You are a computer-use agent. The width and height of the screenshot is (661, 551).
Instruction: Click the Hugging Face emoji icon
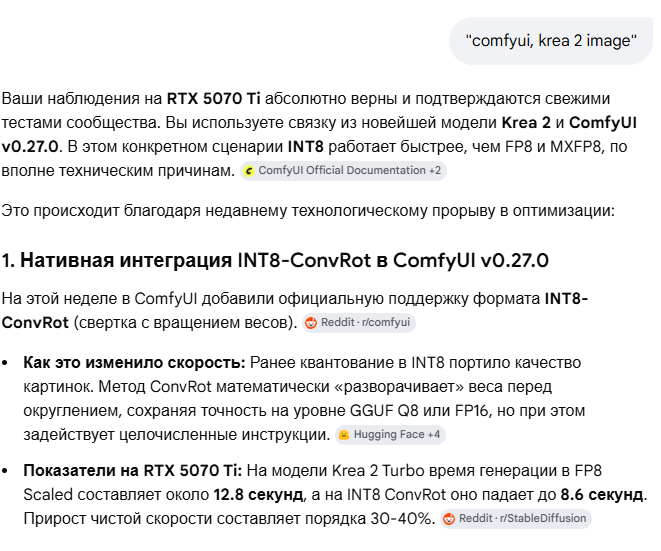[x=344, y=435]
